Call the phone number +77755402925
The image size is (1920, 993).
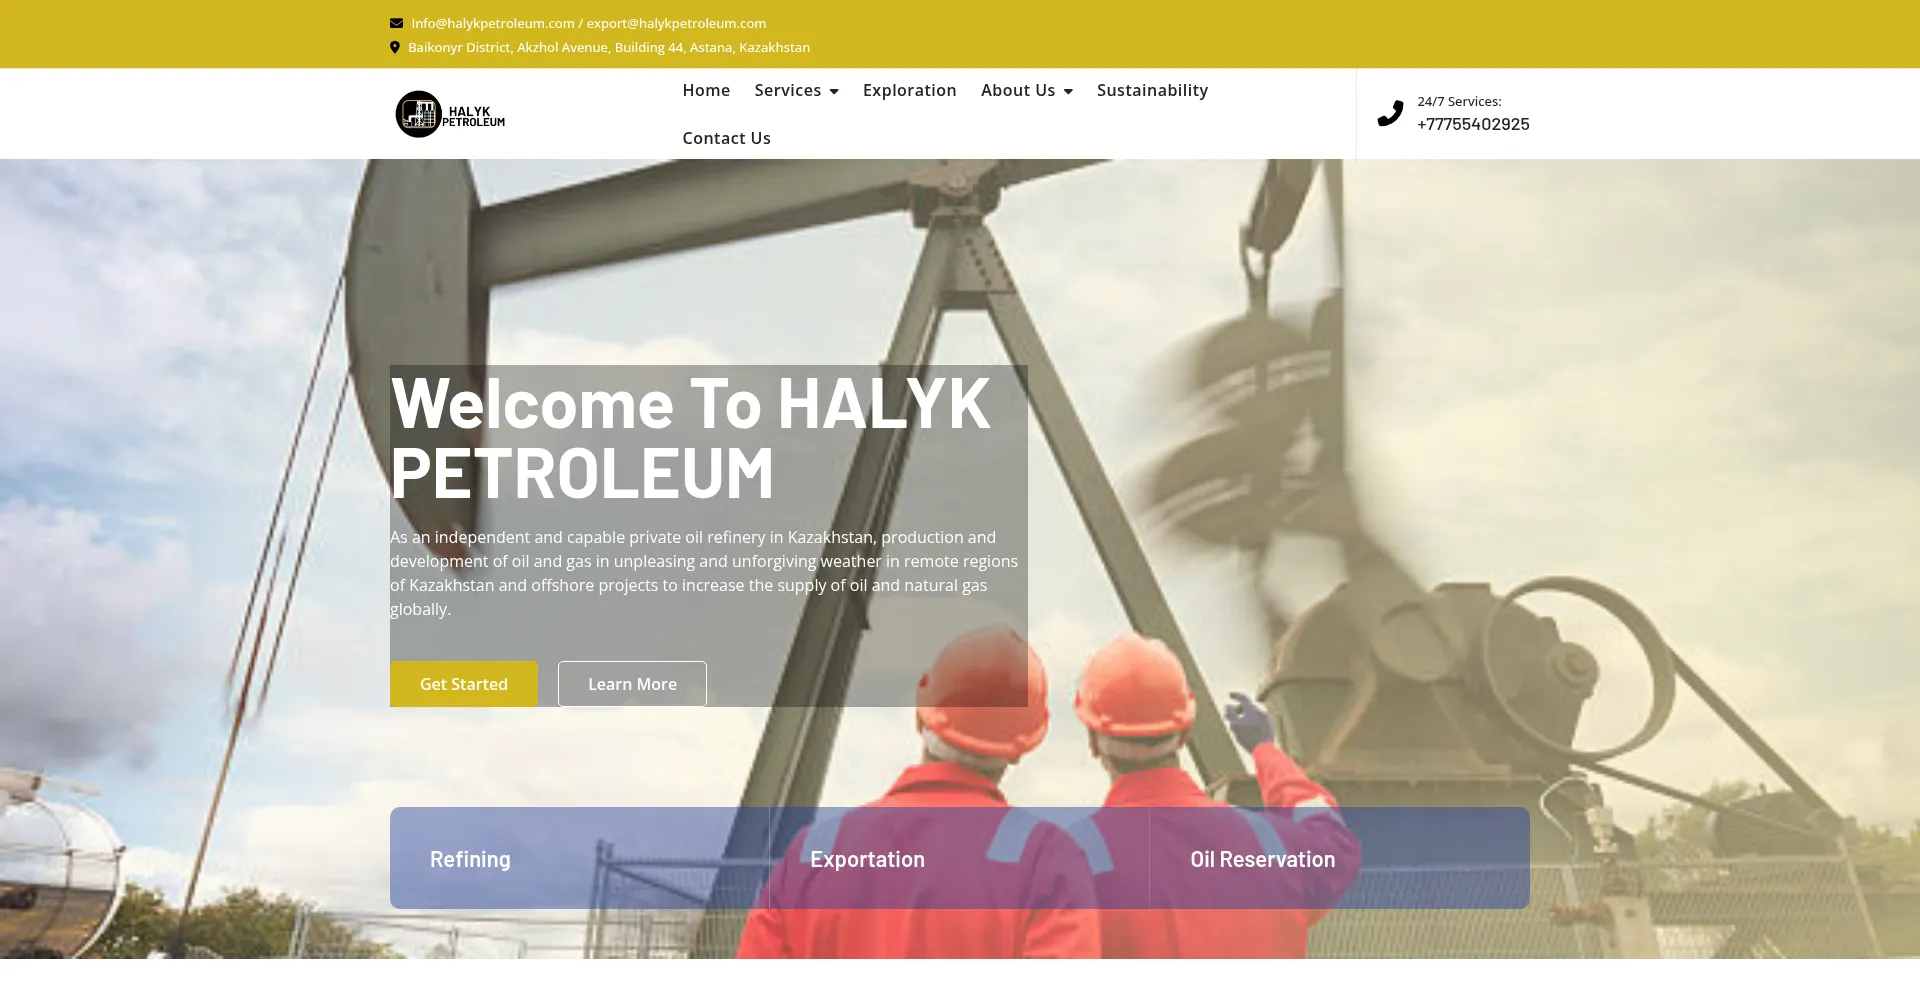[1473, 124]
